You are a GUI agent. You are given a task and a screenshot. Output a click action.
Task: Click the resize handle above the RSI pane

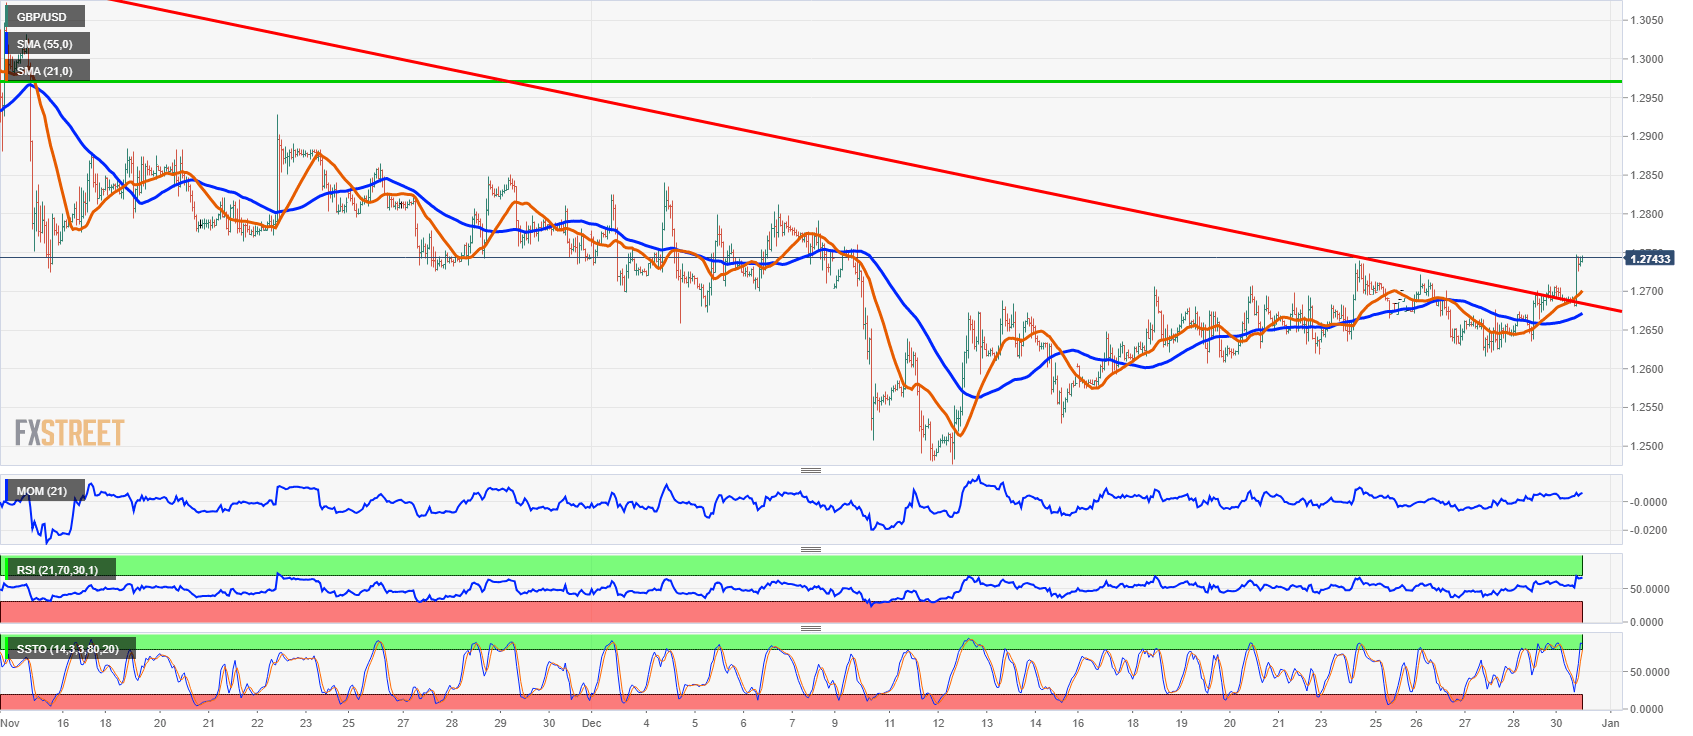tap(811, 549)
